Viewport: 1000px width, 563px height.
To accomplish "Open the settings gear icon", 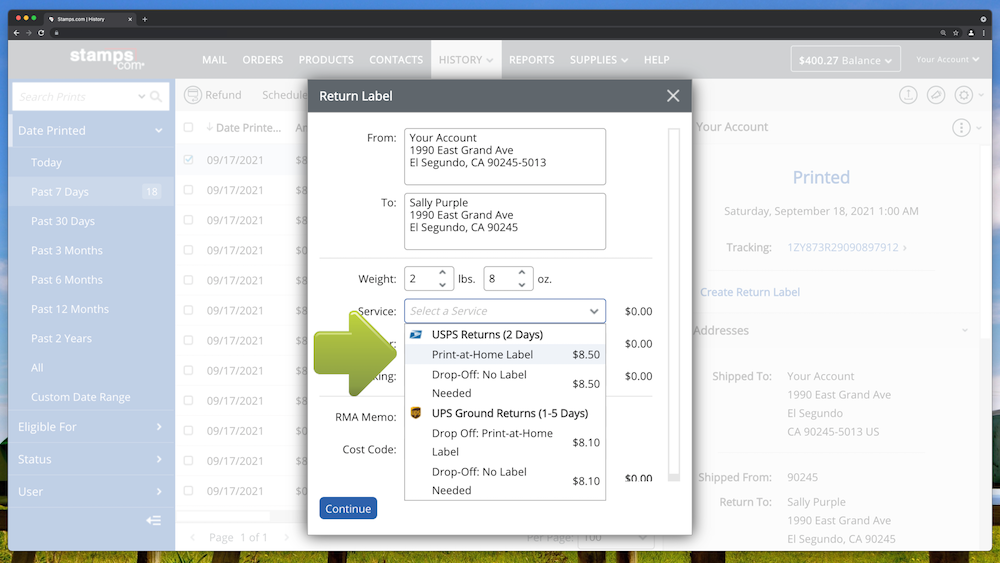I will [964, 95].
